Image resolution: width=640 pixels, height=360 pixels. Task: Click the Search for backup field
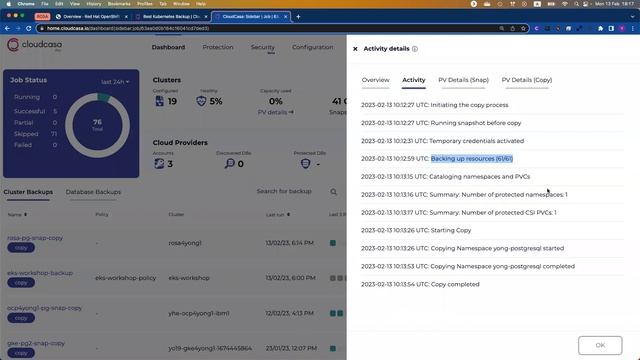[284, 191]
